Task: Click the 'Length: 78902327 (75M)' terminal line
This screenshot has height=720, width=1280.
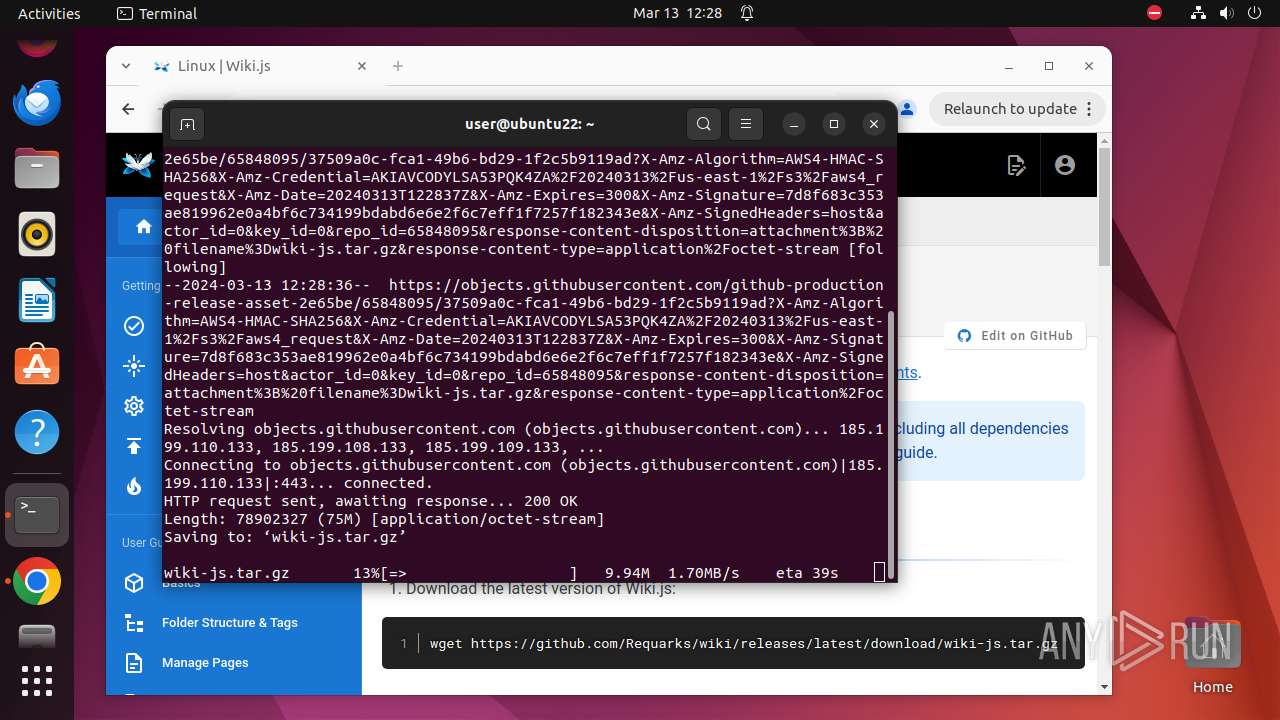Action: [x=384, y=519]
